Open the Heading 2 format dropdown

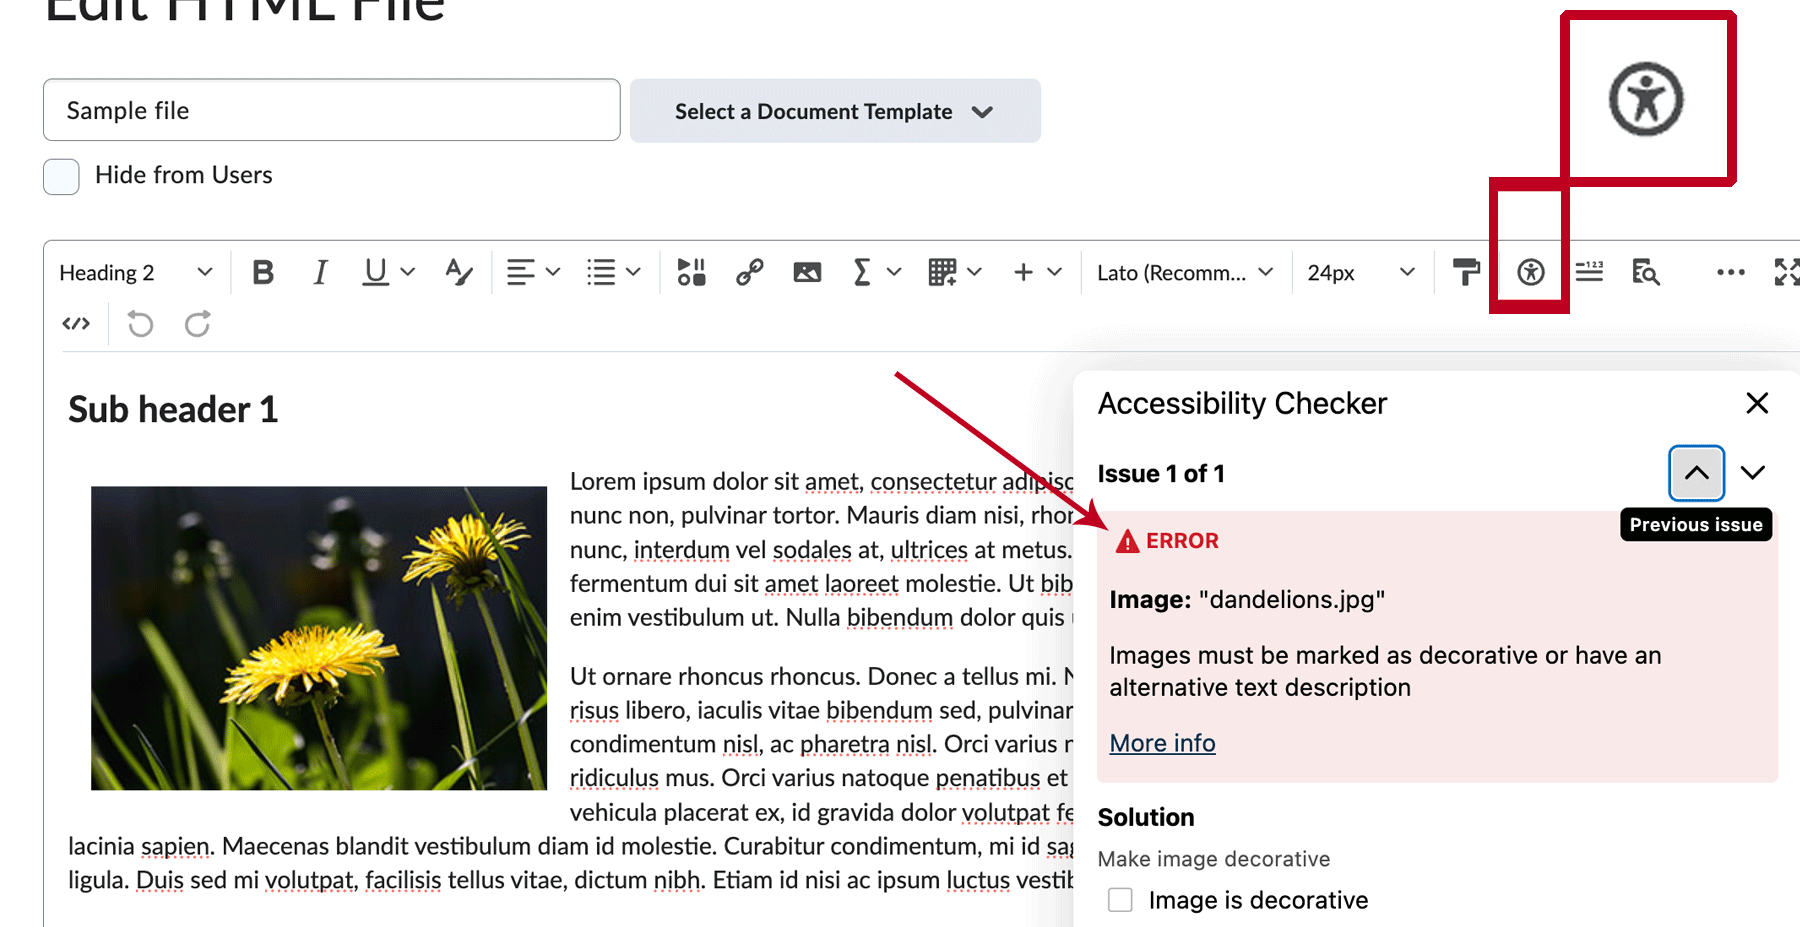click(136, 272)
